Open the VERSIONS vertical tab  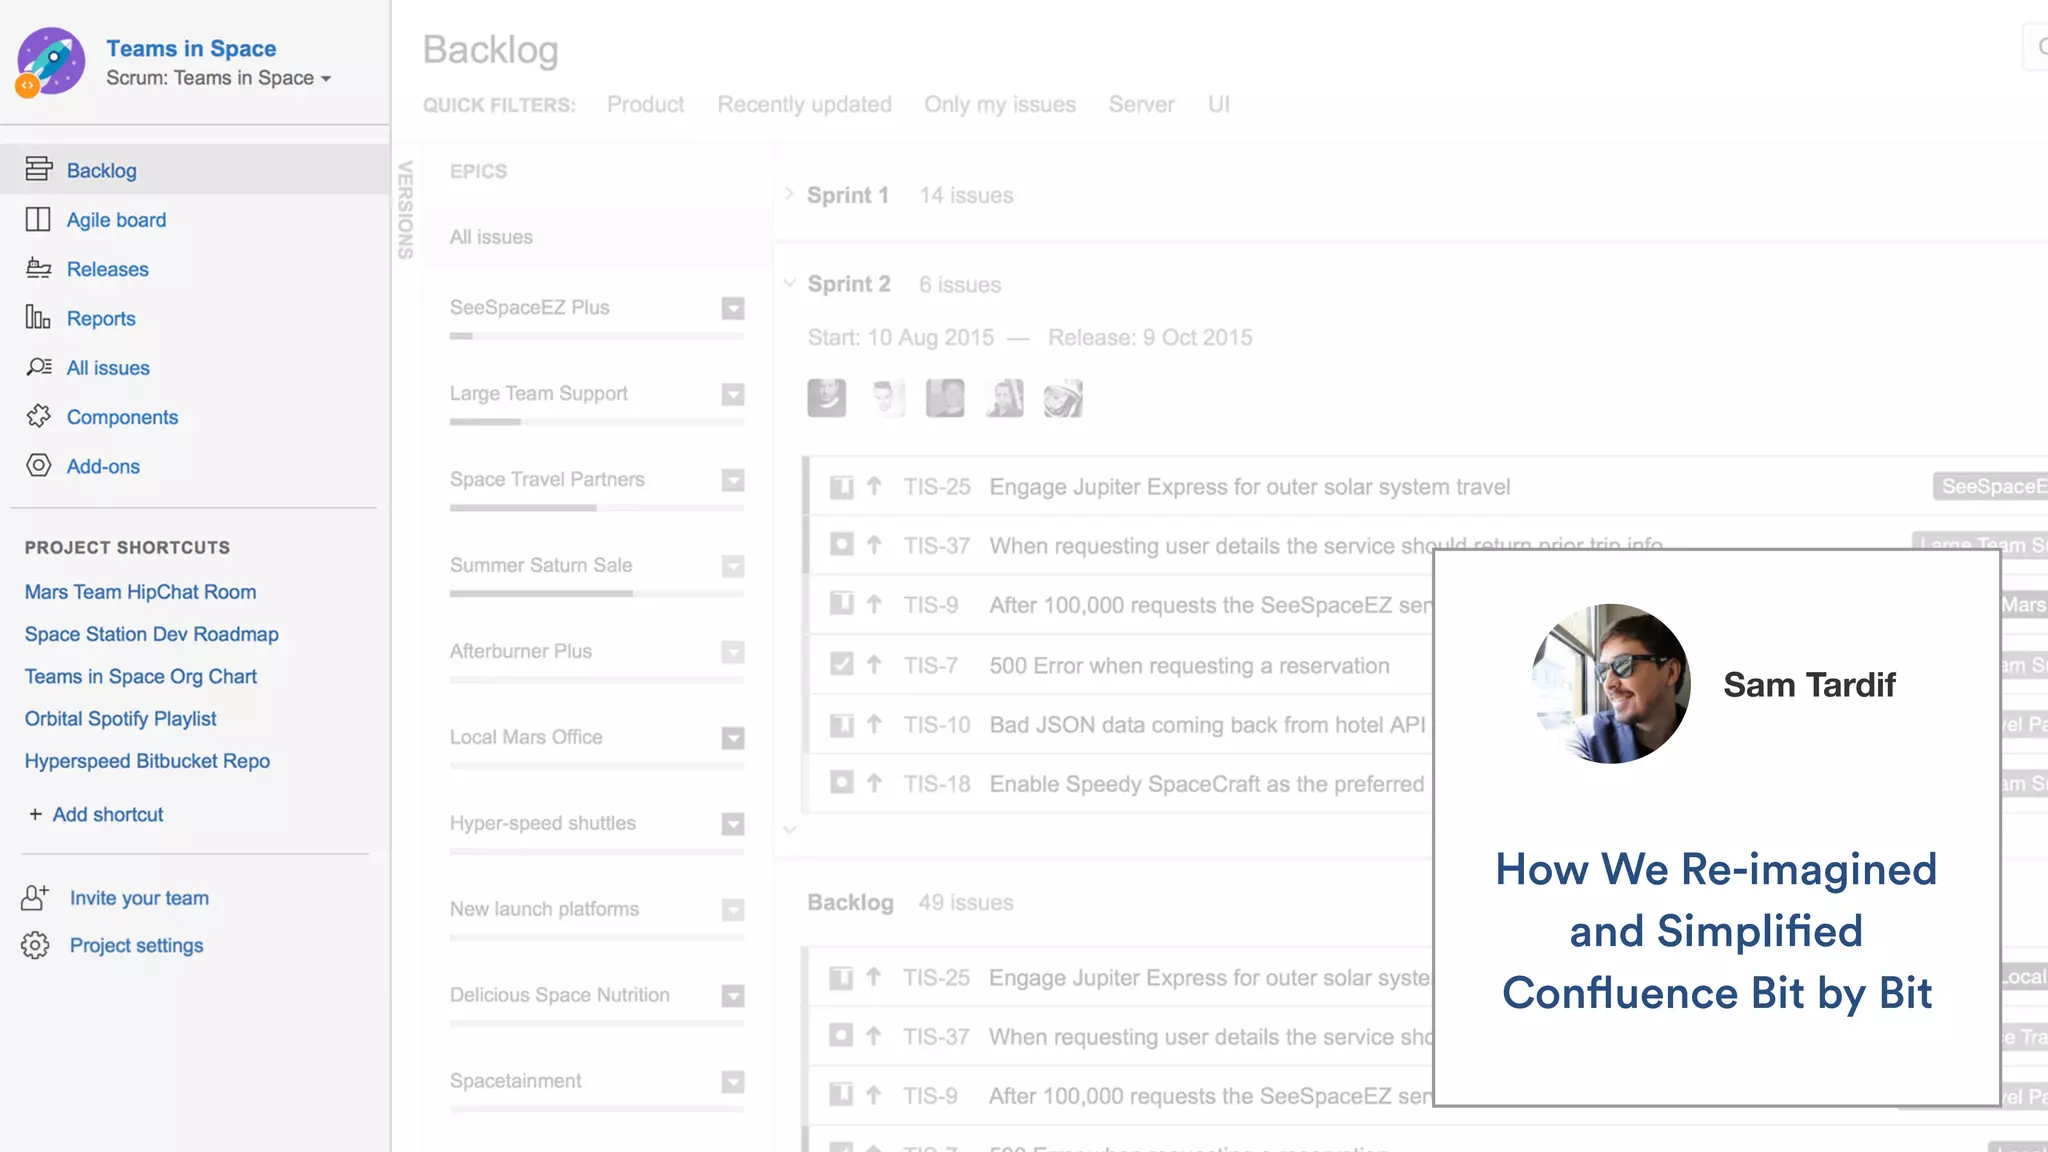[405, 209]
